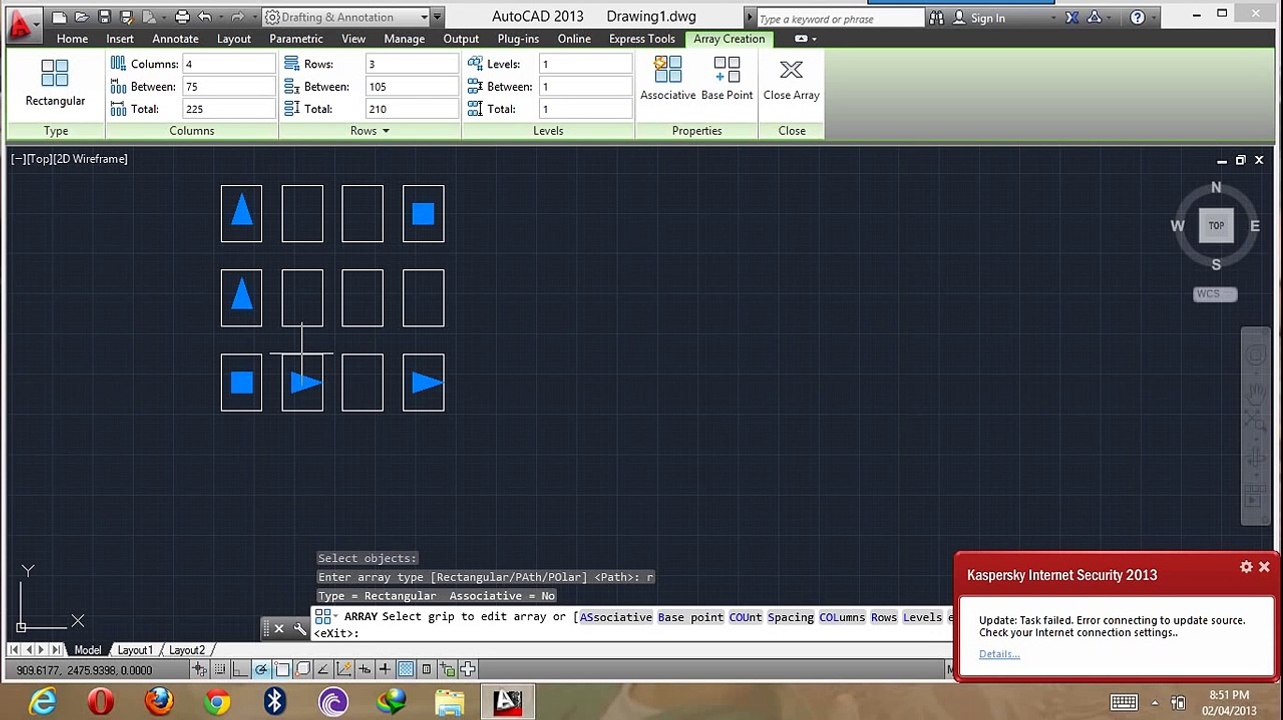Image resolution: width=1283 pixels, height=720 pixels.
Task: Click the command line wrench customize icon
Action: tap(299, 628)
